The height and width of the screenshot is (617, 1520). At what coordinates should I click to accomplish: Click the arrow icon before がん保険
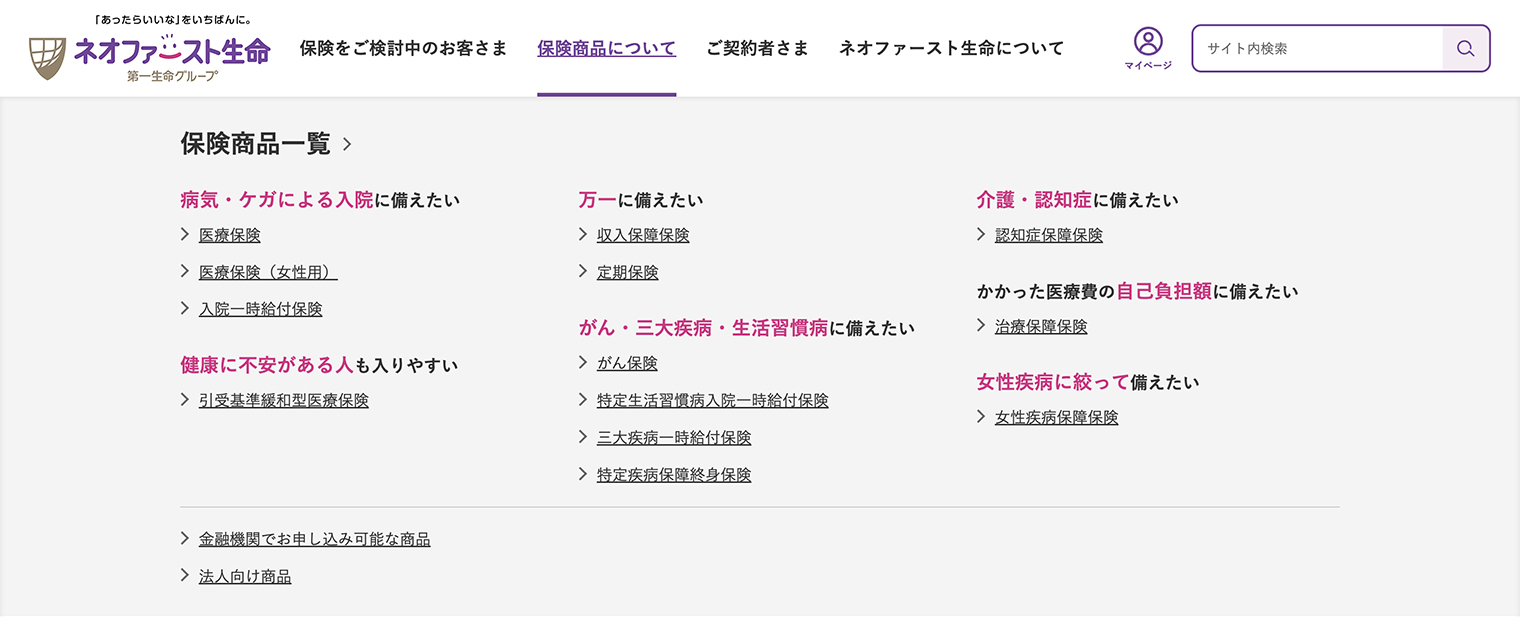[583, 363]
